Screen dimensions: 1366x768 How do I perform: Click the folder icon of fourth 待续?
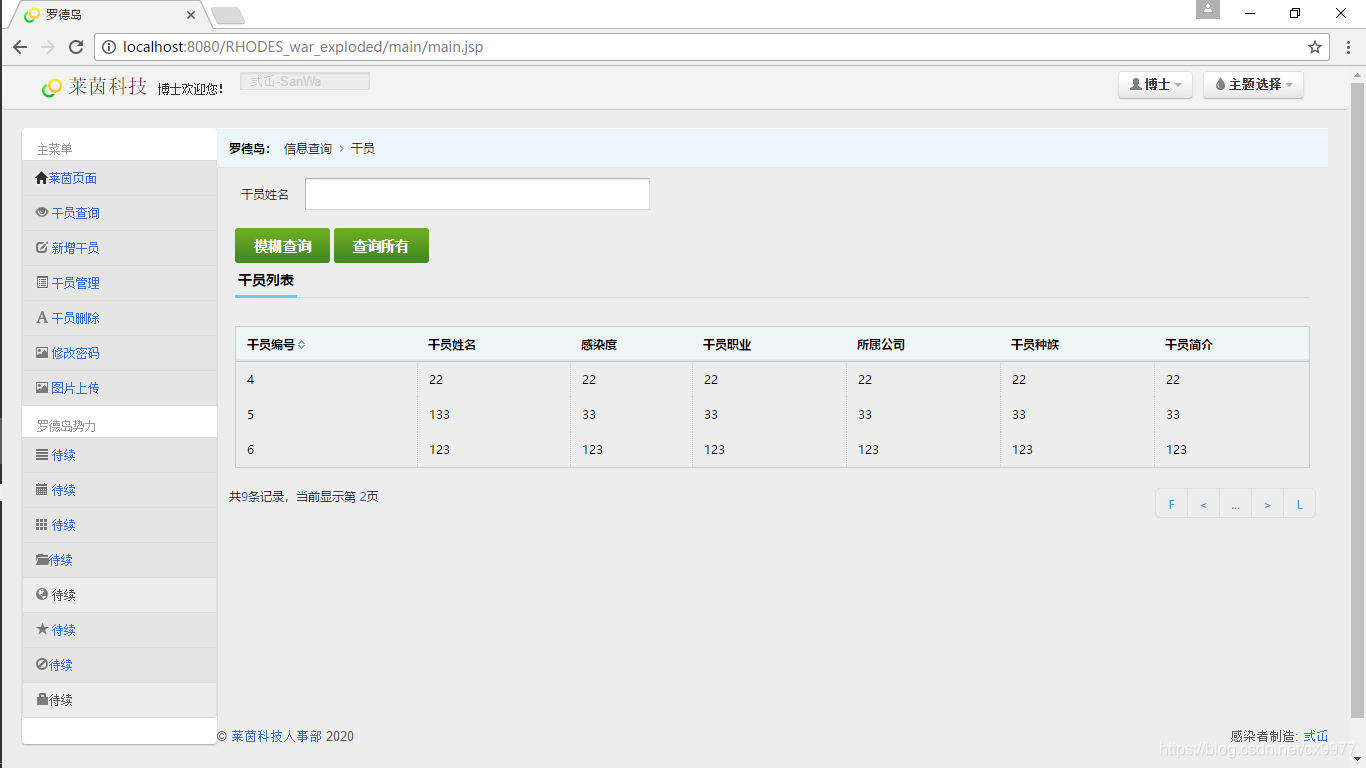click(42, 559)
